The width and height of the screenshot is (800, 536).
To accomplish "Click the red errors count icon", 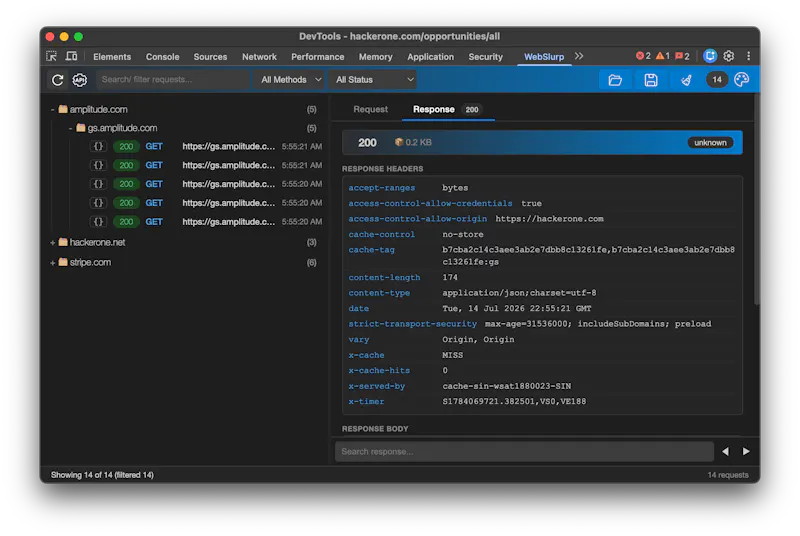I will click(x=643, y=56).
